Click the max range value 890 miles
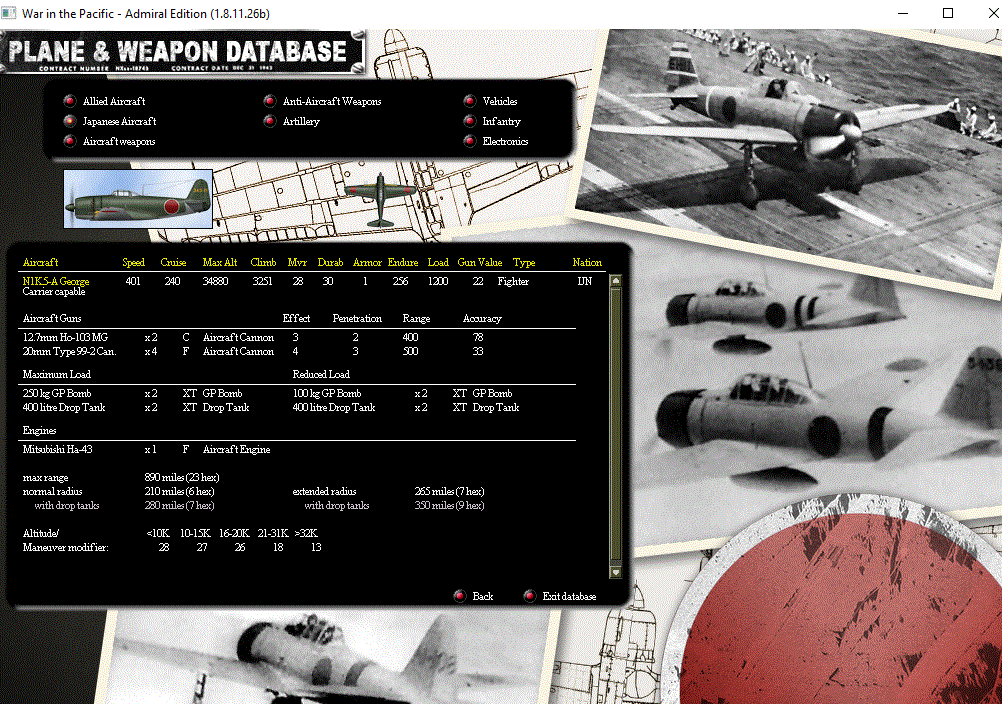This screenshot has height=704, width=1002. (x=181, y=477)
